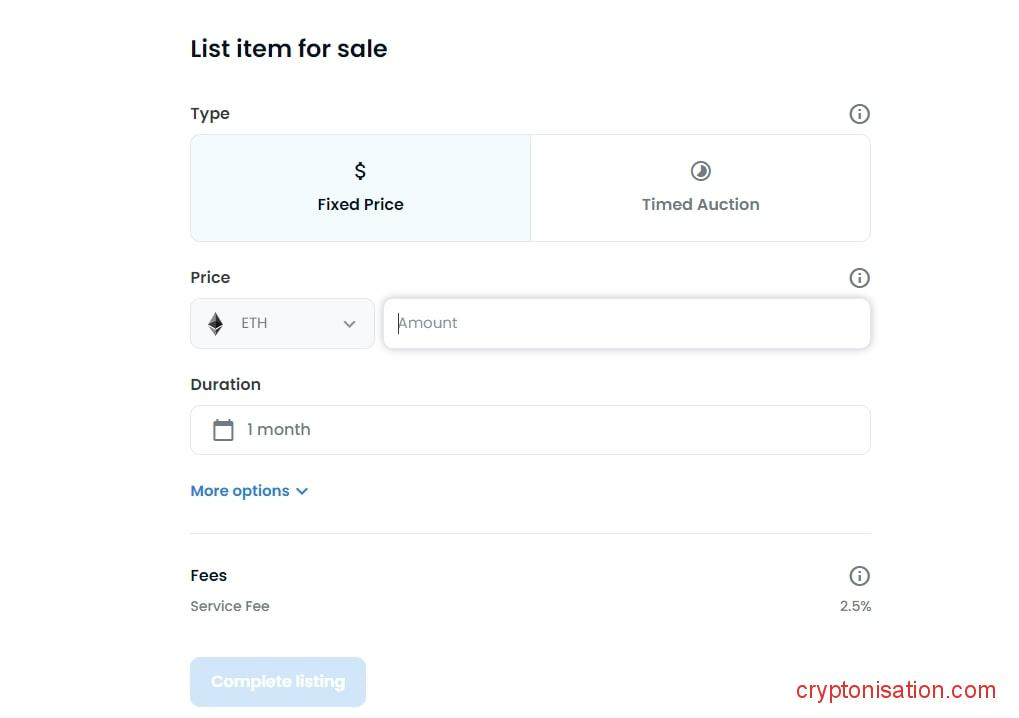Click the info icon beside Type
This screenshot has height=718, width=1019.
859,114
